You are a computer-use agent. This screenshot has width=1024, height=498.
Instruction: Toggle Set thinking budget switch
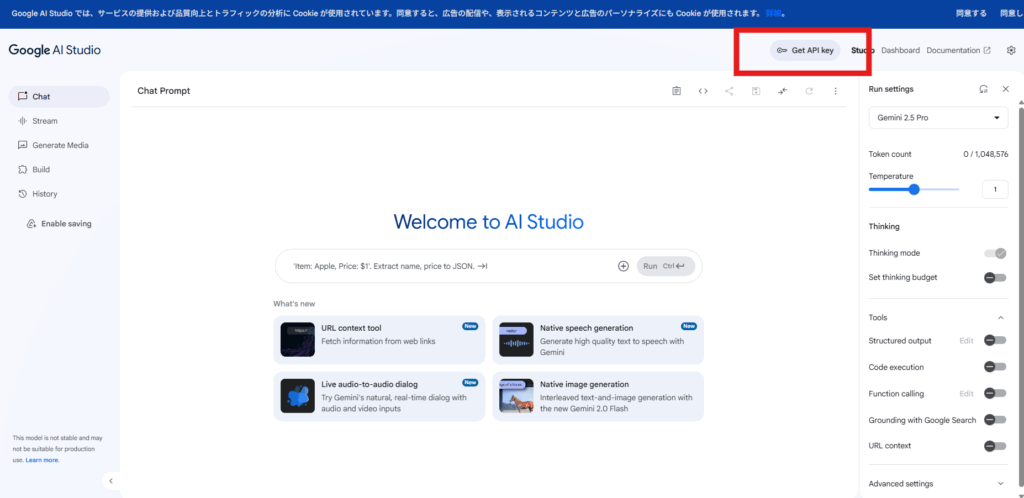click(x=995, y=277)
